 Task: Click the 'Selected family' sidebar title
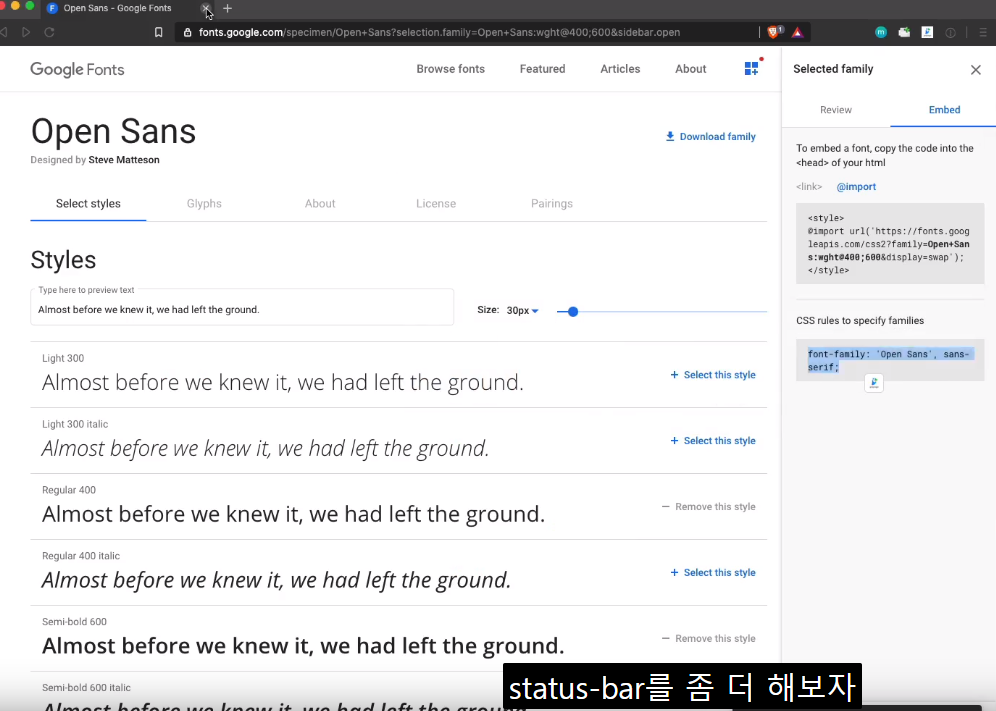833,69
